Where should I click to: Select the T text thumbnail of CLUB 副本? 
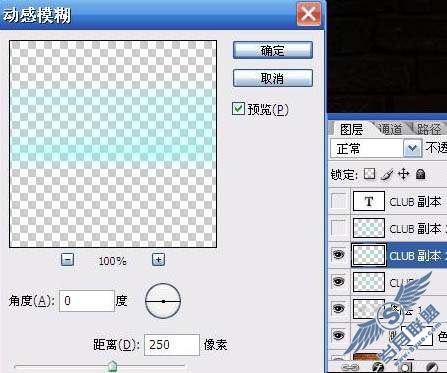pos(369,201)
